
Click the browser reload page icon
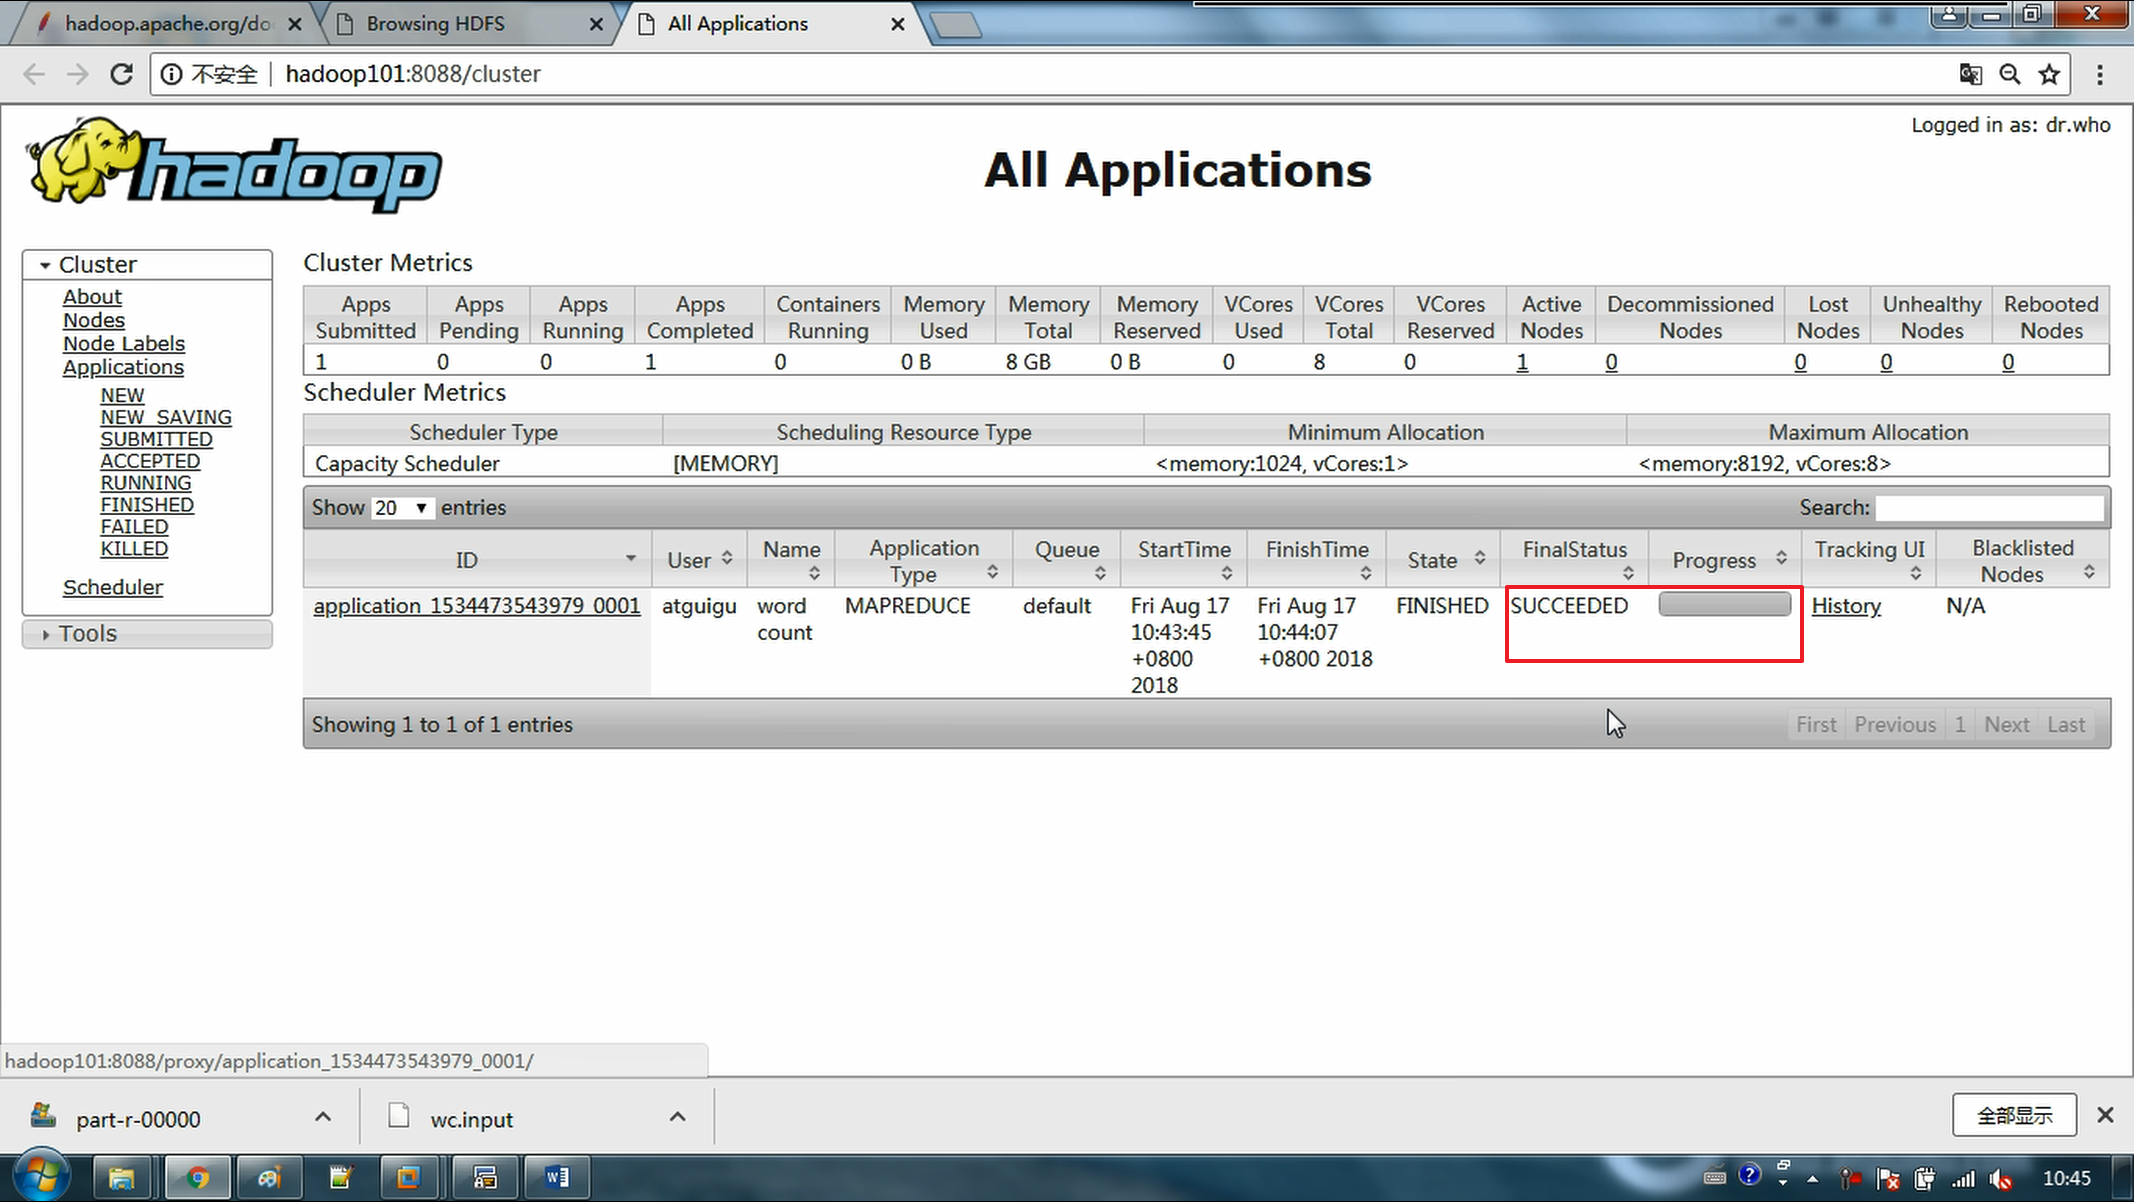tap(121, 74)
